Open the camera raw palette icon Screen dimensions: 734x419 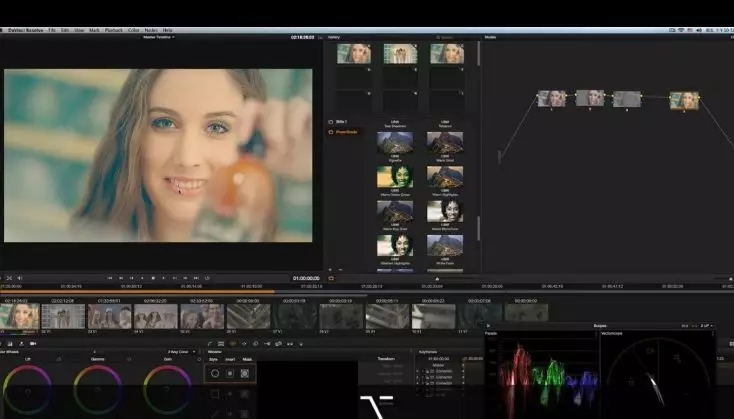pos(33,344)
